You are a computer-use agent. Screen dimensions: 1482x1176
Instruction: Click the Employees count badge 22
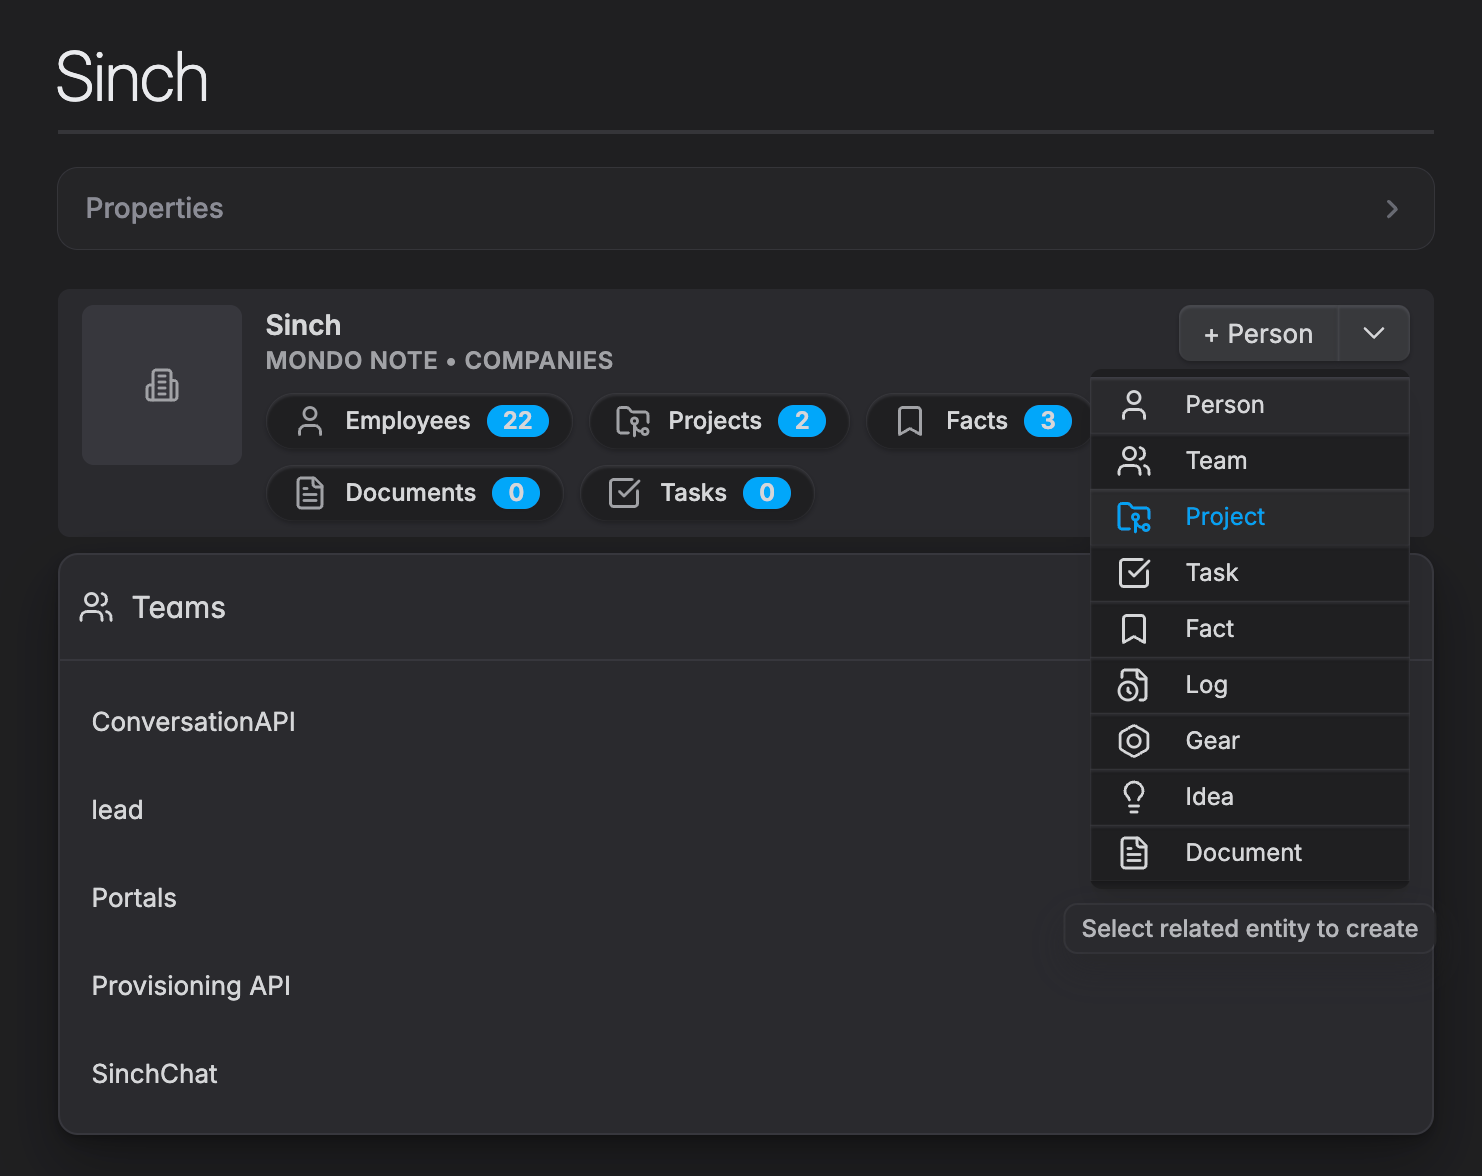[x=518, y=421]
